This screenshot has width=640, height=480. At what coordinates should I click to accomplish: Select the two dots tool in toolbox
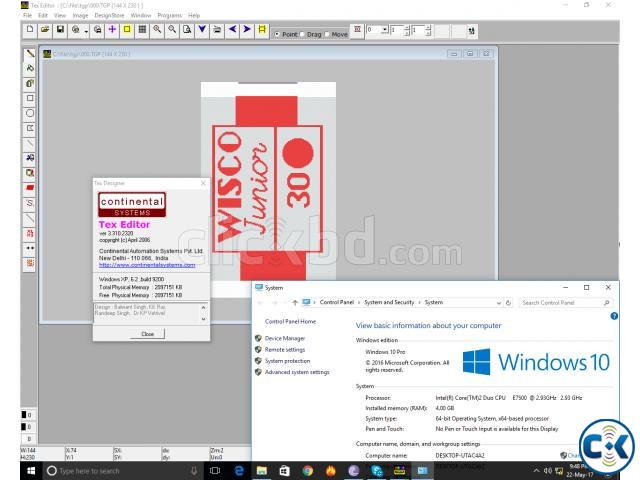[29, 248]
